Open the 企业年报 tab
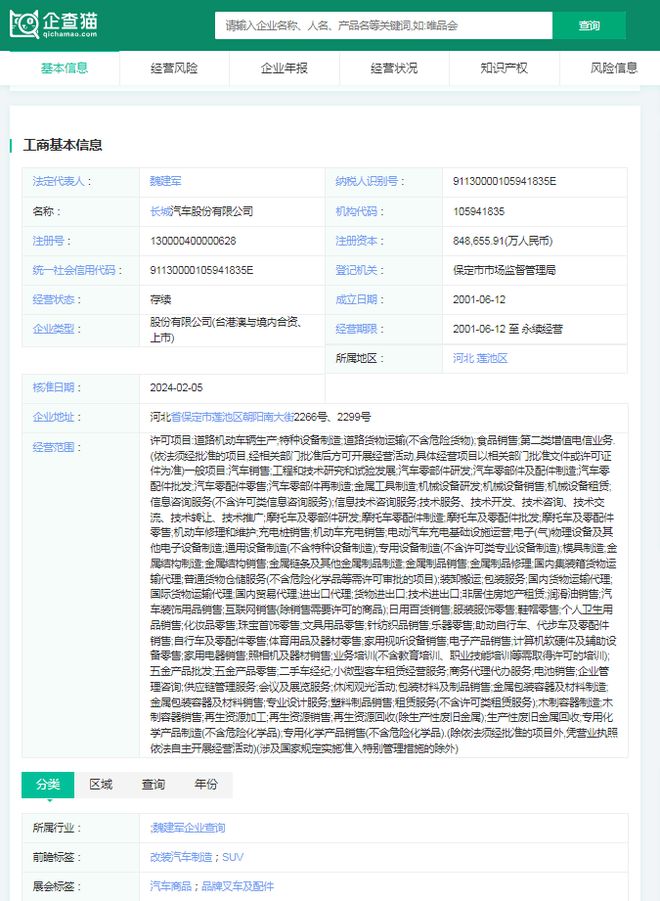Viewport: 660px width, 901px height. tap(284, 68)
